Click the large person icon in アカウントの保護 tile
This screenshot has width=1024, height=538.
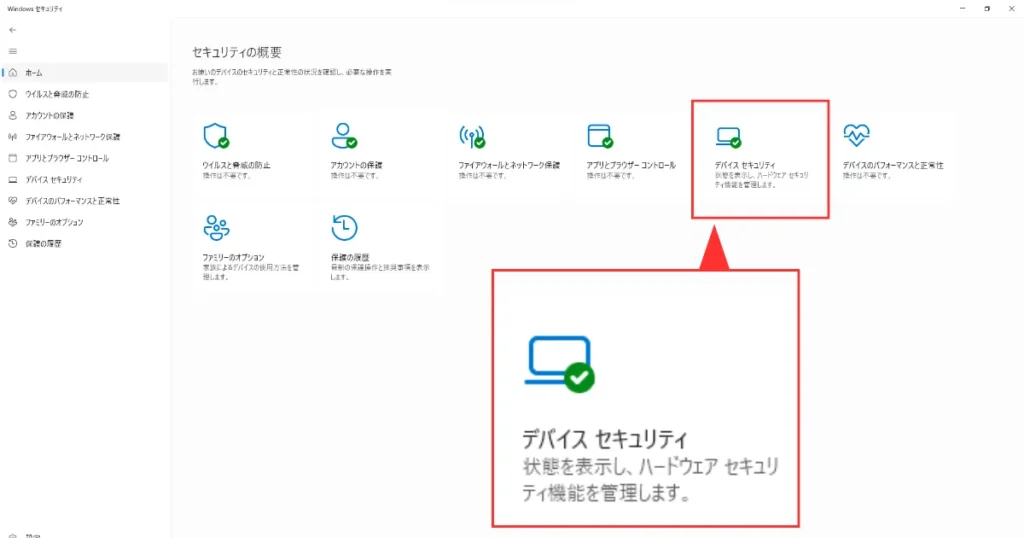coord(344,136)
